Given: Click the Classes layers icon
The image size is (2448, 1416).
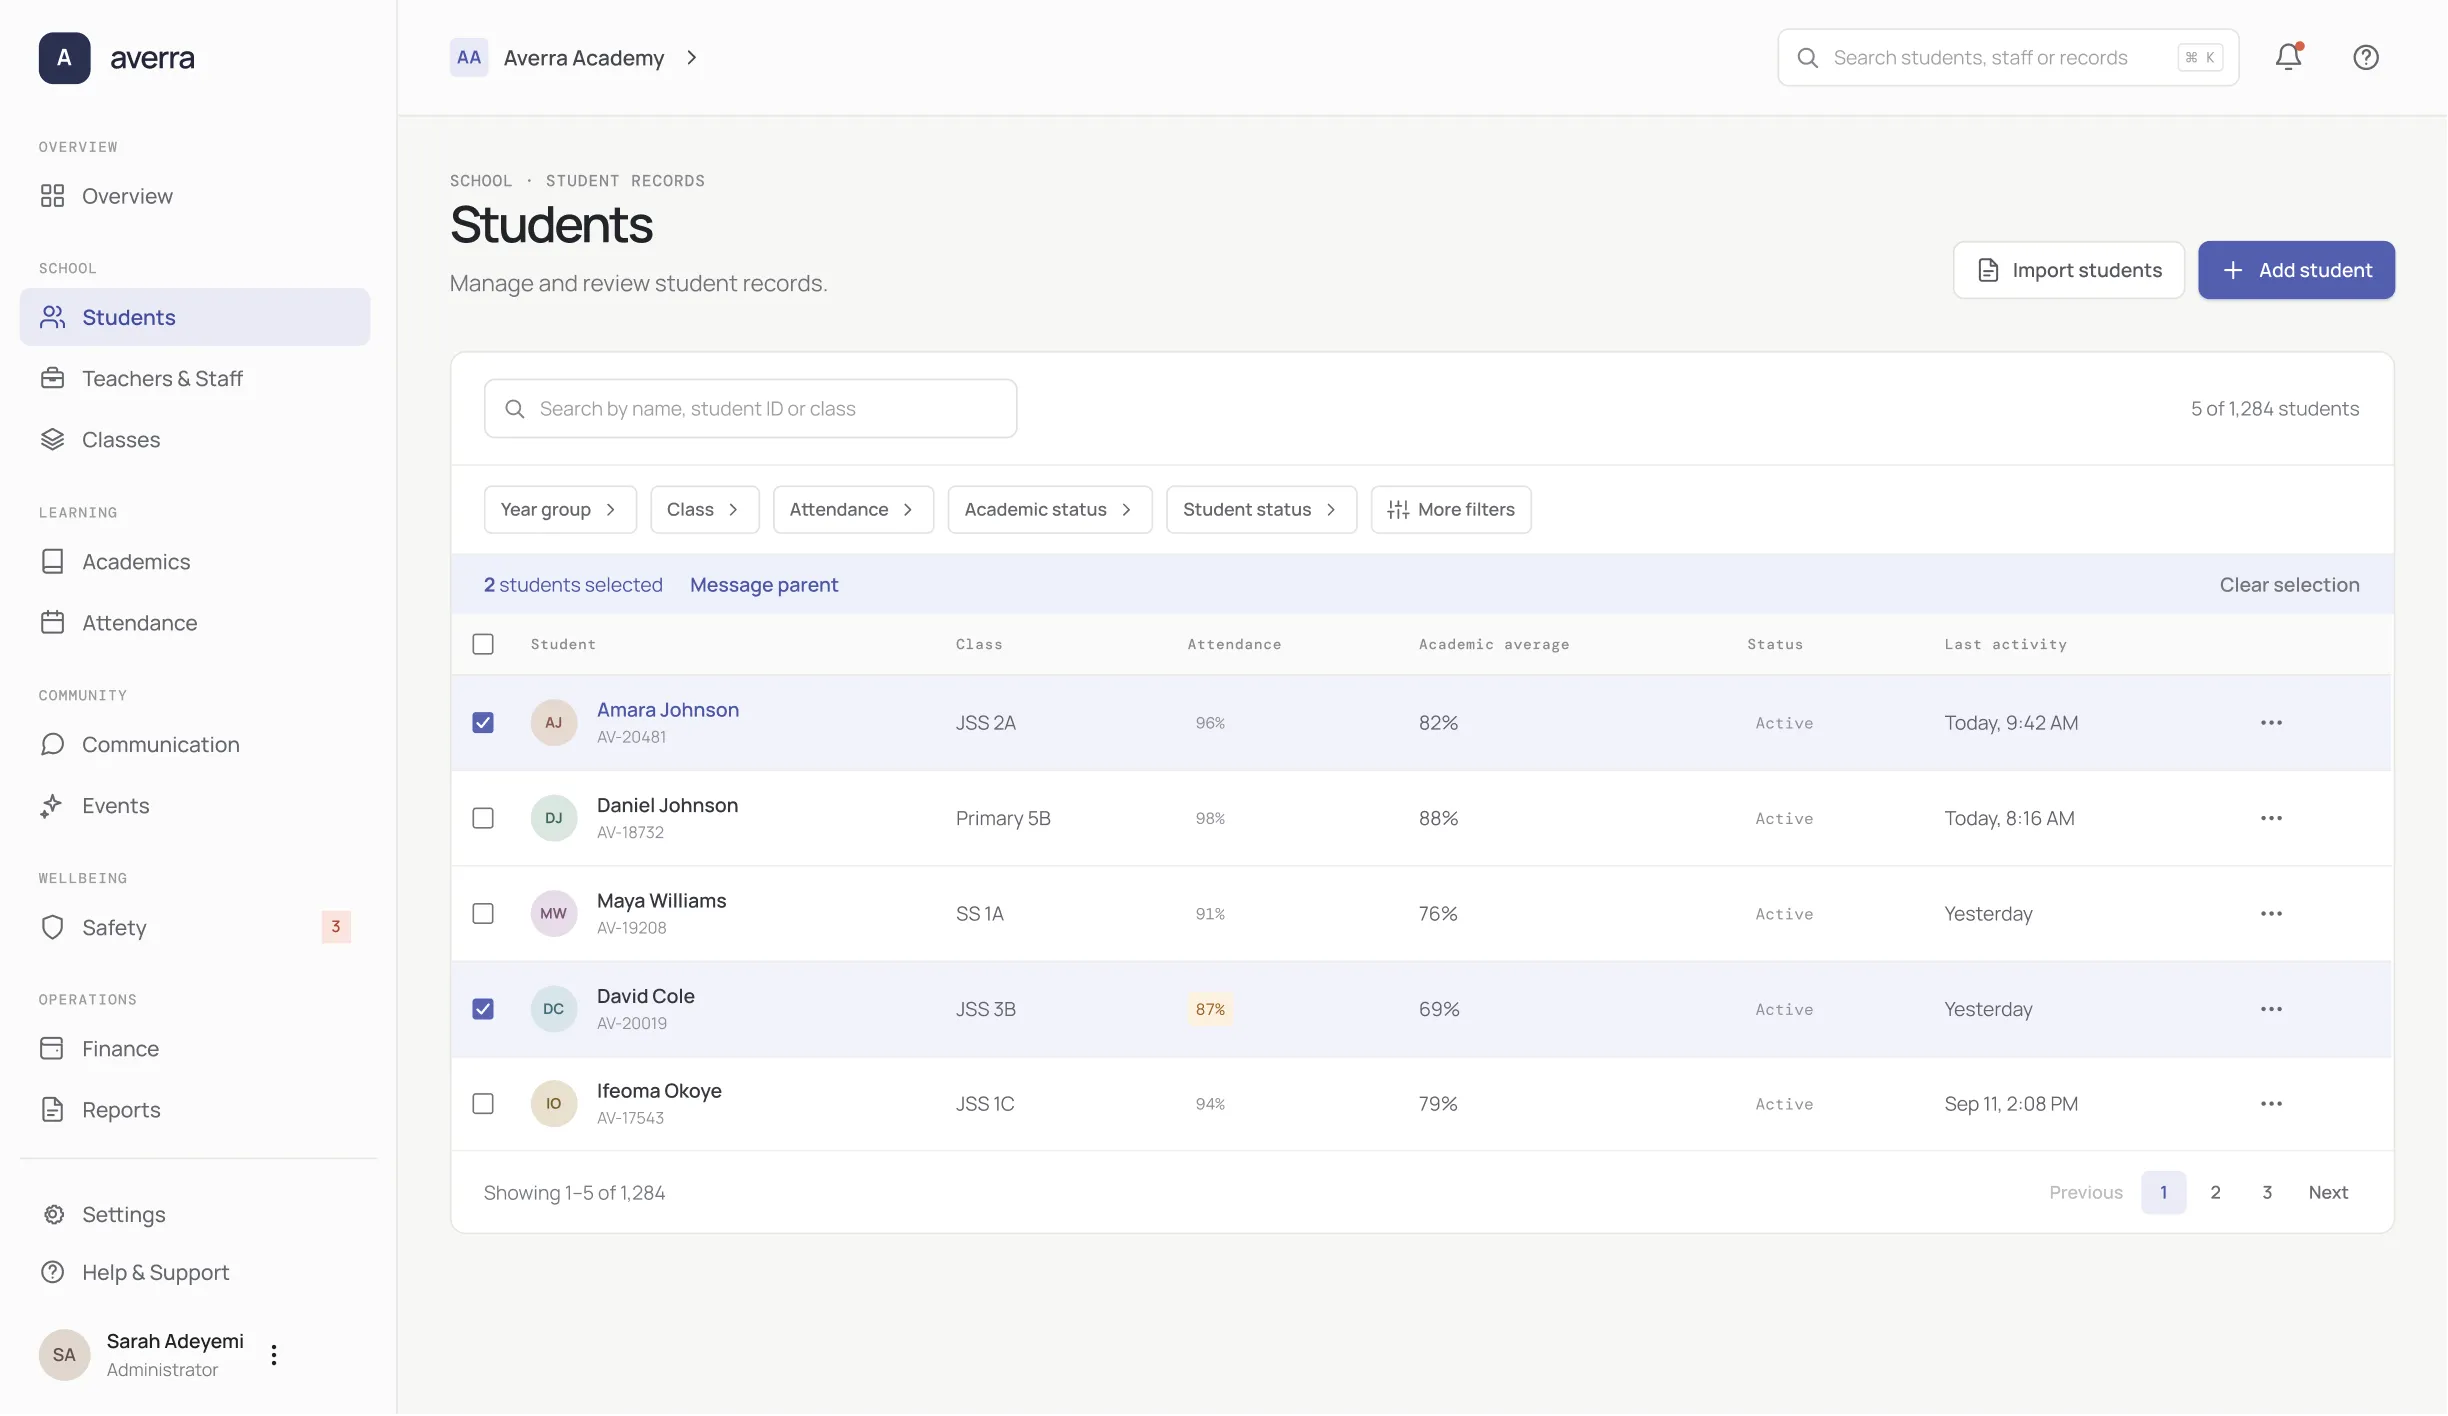Looking at the screenshot, I should (53, 439).
